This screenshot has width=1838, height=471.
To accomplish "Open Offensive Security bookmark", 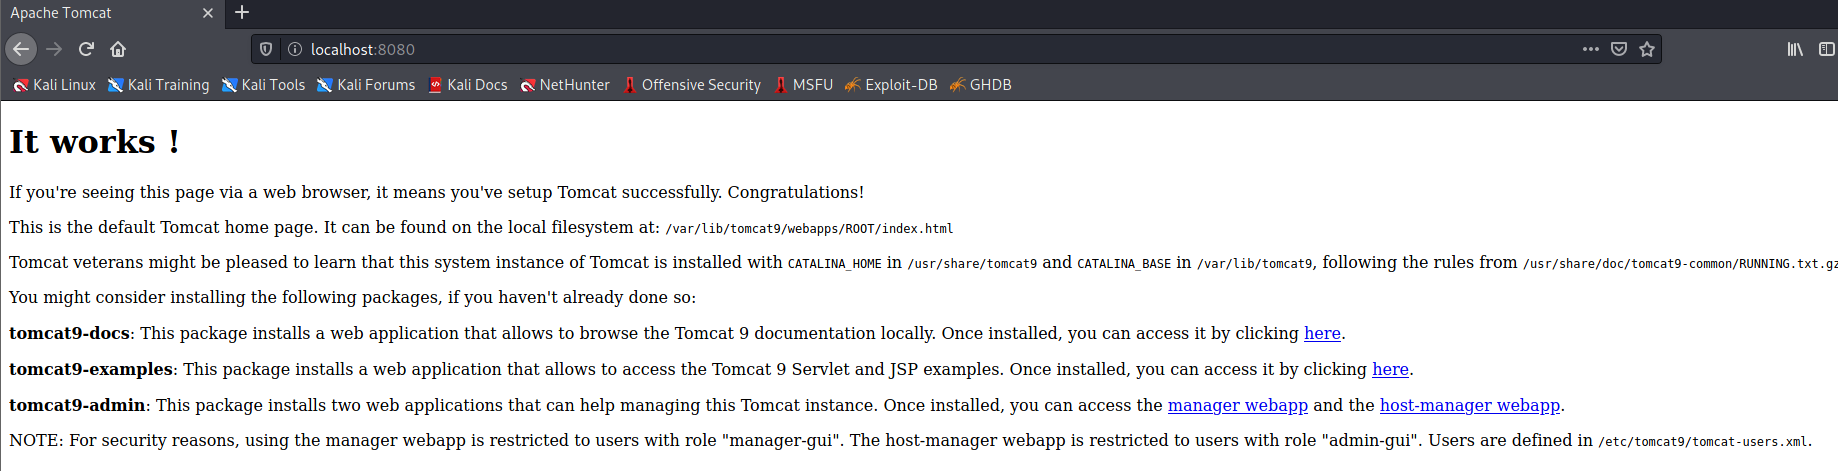I will 692,85.
